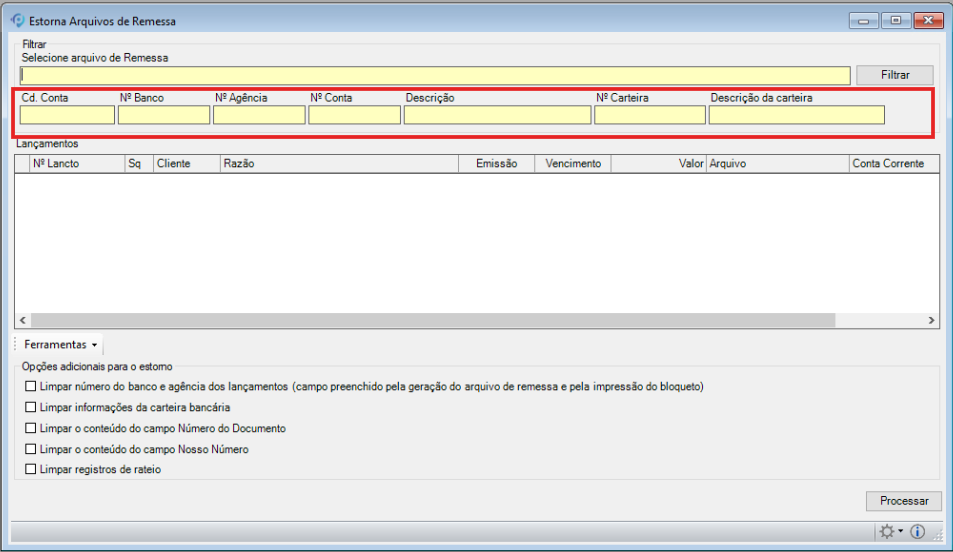Viewport: 953px width, 552px height.
Task: Enable Limpar registros de rateio option
Action: point(31,469)
